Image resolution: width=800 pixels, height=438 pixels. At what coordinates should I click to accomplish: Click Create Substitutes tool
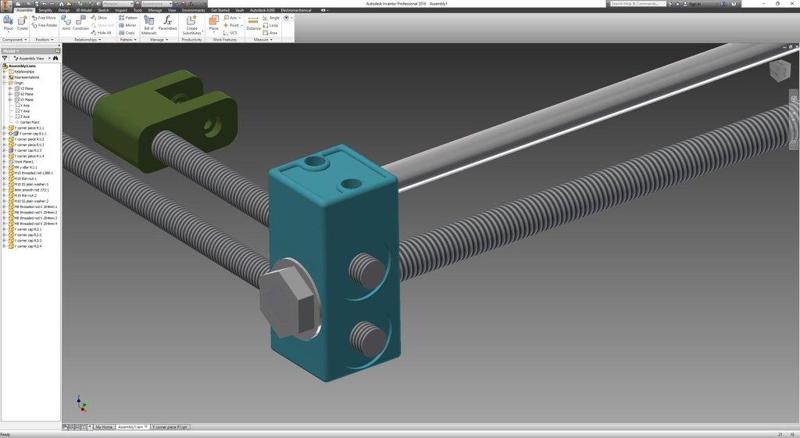(191, 25)
